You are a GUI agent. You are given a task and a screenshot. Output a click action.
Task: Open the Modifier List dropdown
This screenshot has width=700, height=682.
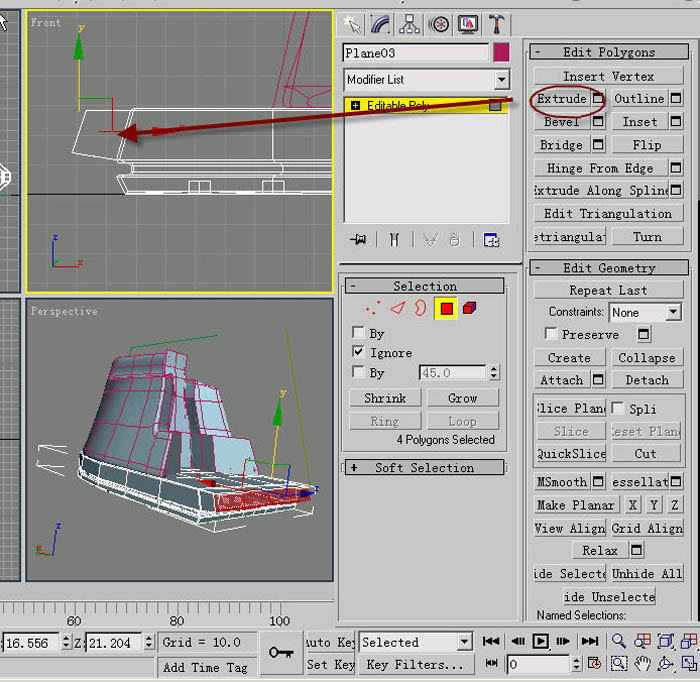pyautogui.click(x=502, y=80)
